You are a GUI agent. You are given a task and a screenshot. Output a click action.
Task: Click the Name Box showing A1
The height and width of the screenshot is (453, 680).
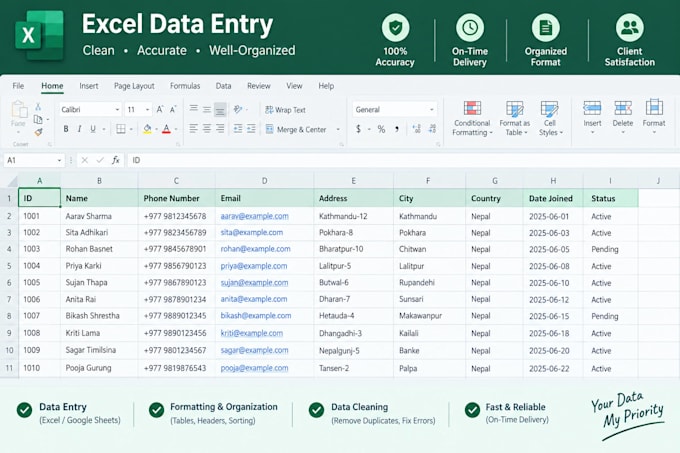coord(34,160)
